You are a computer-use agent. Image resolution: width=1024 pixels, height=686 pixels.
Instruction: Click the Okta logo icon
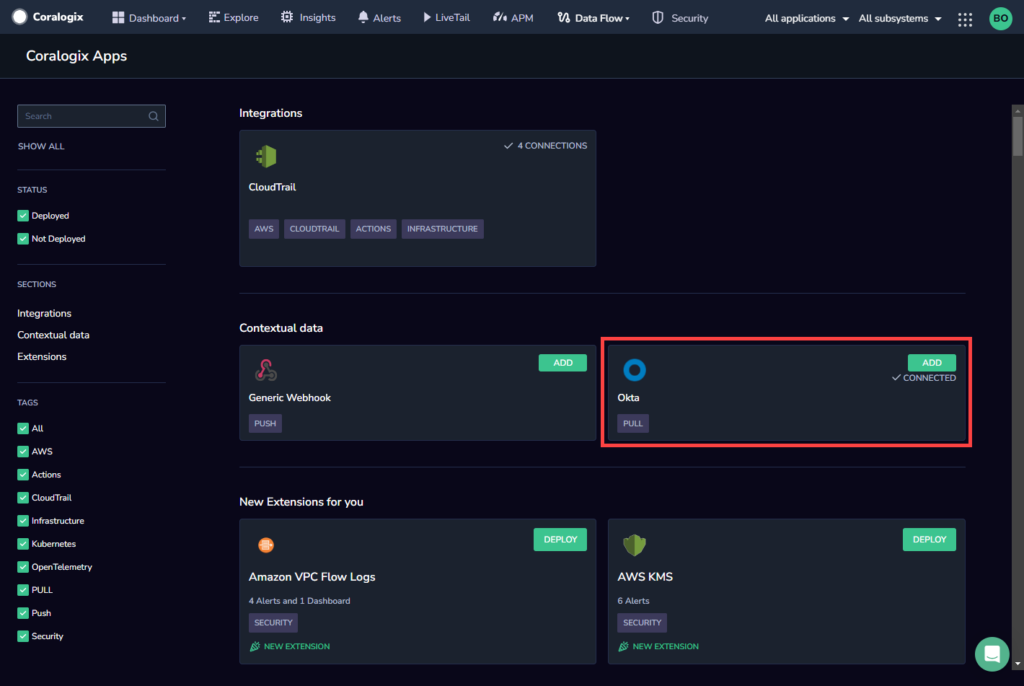(x=634, y=370)
